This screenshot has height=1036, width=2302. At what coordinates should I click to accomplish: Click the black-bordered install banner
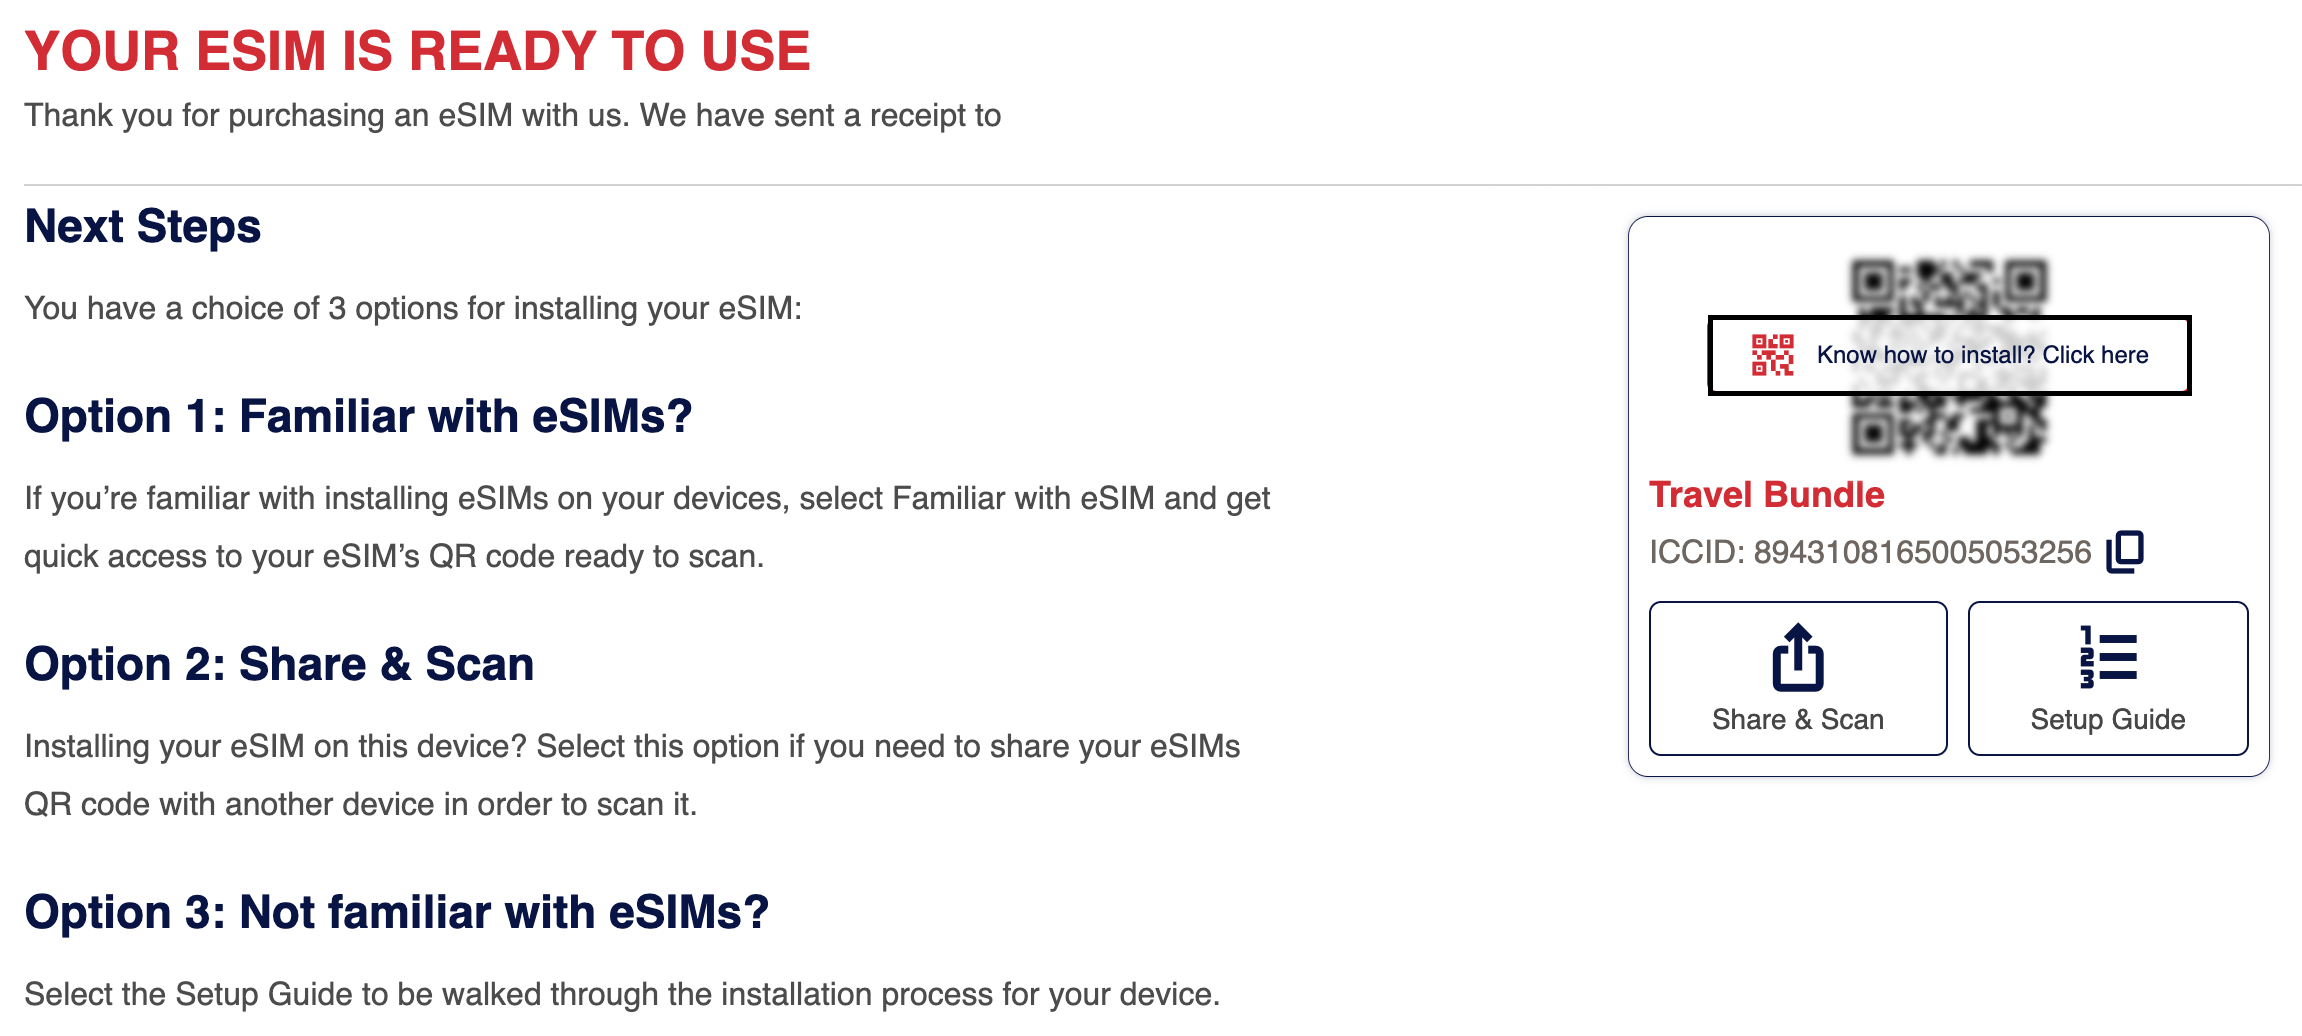coord(1948,354)
